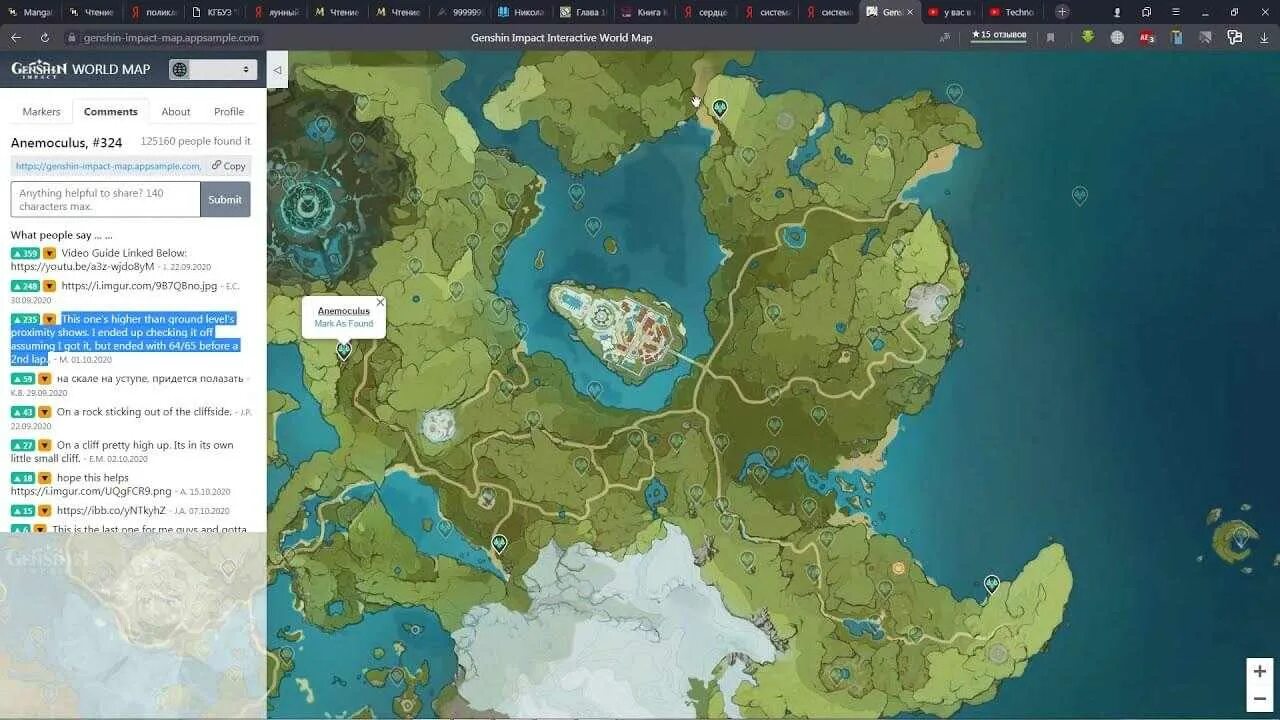1280x720 pixels.
Task: Downvote the ibb.co/yNTkyhZ comment
Action: pyautogui.click(x=45, y=511)
